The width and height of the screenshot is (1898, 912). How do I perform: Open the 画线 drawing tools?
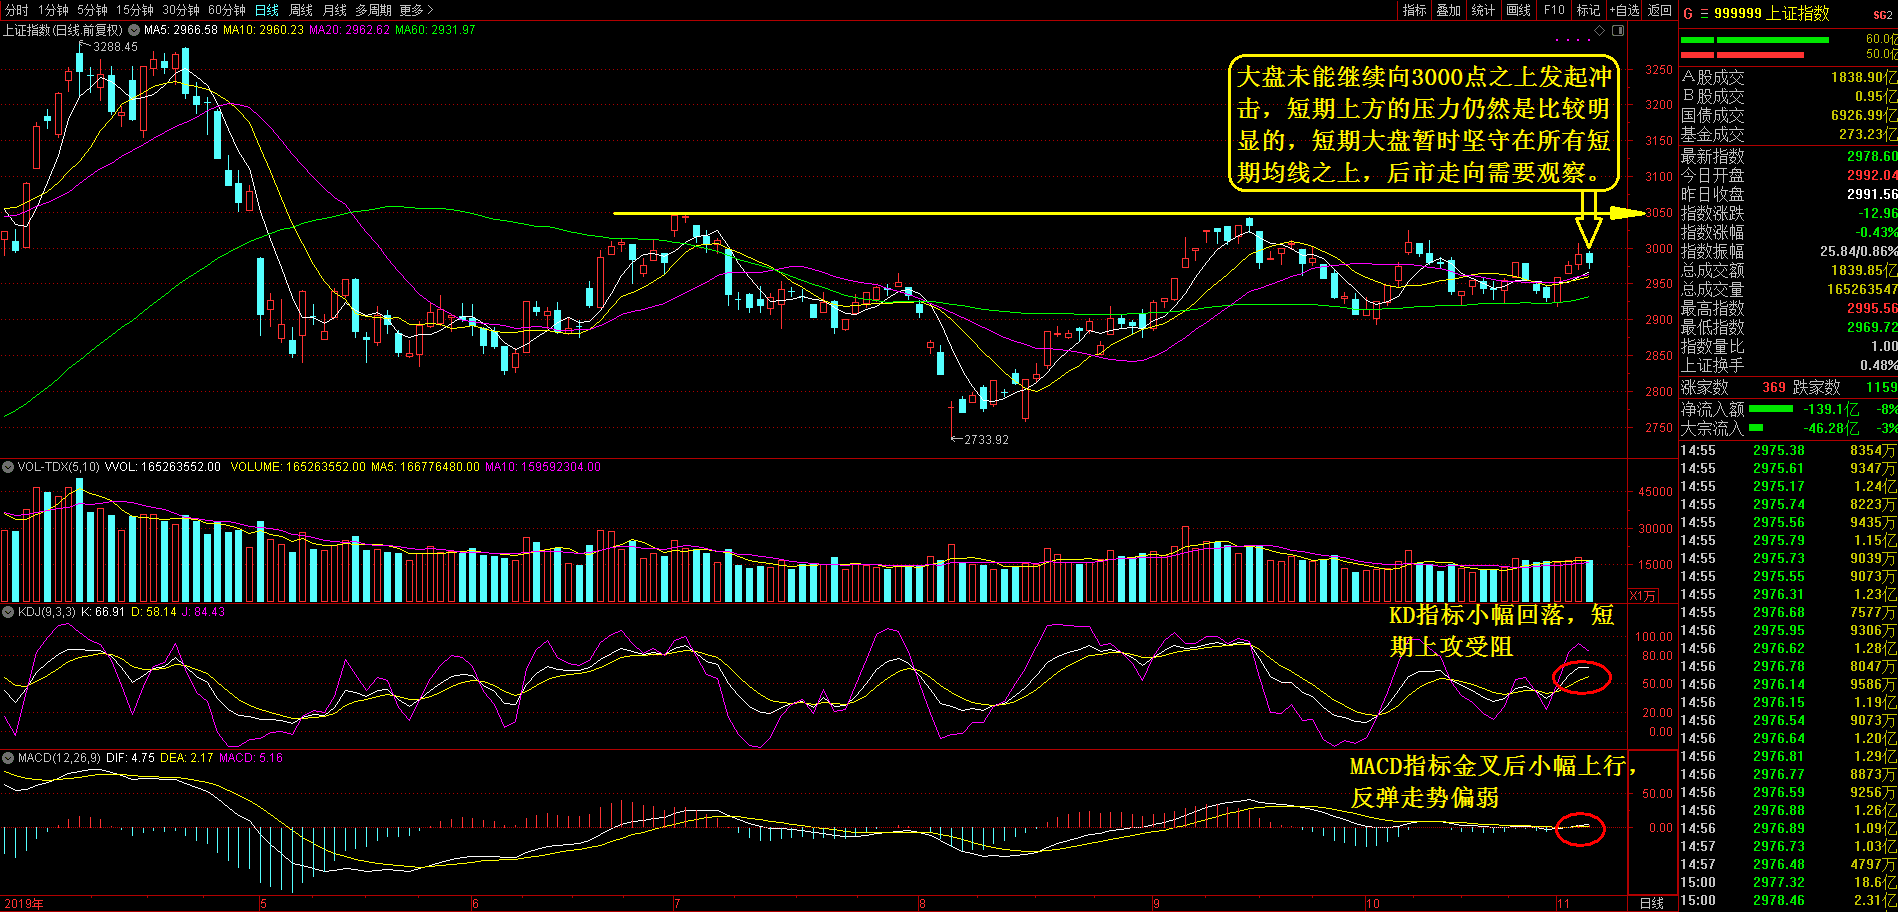click(x=1519, y=10)
